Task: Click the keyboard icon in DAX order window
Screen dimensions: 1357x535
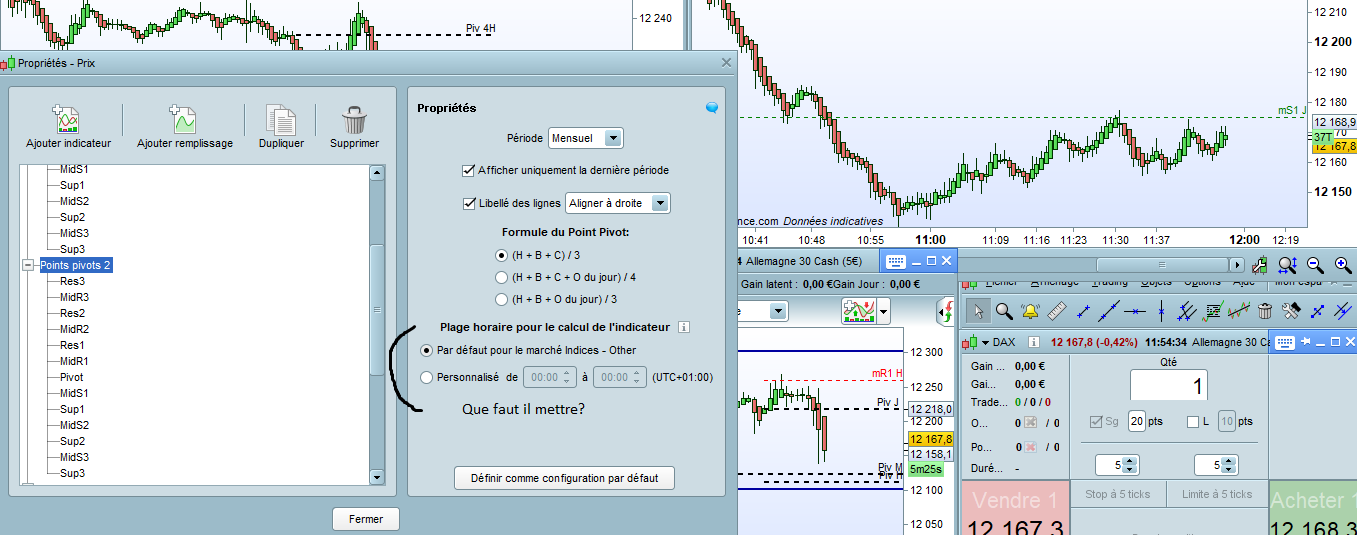Action: click(1285, 342)
